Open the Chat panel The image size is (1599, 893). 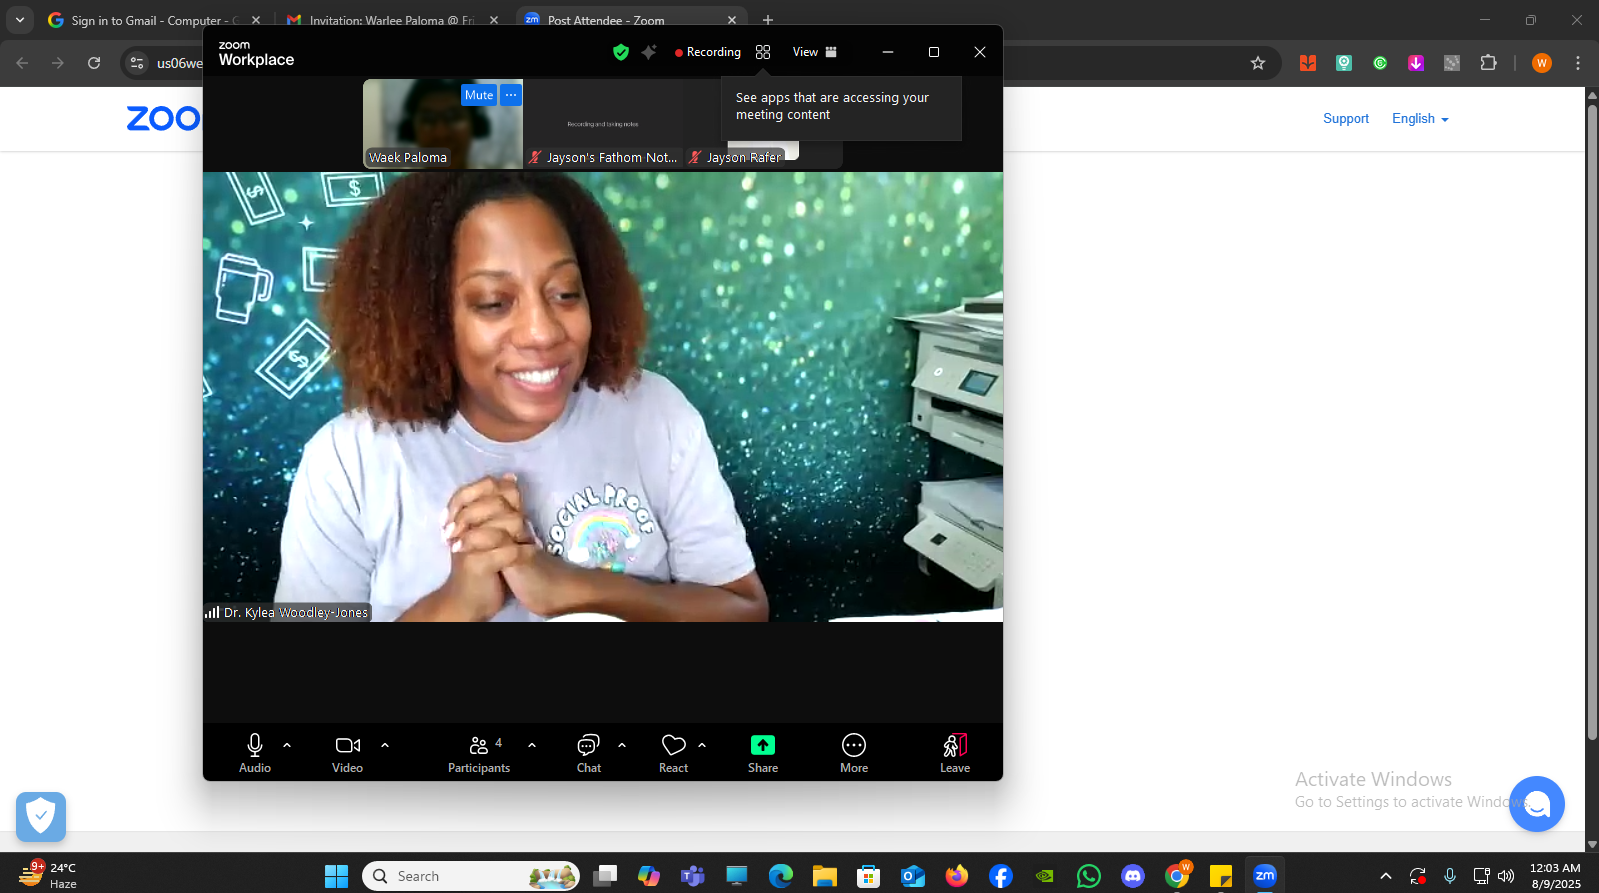(588, 746)
